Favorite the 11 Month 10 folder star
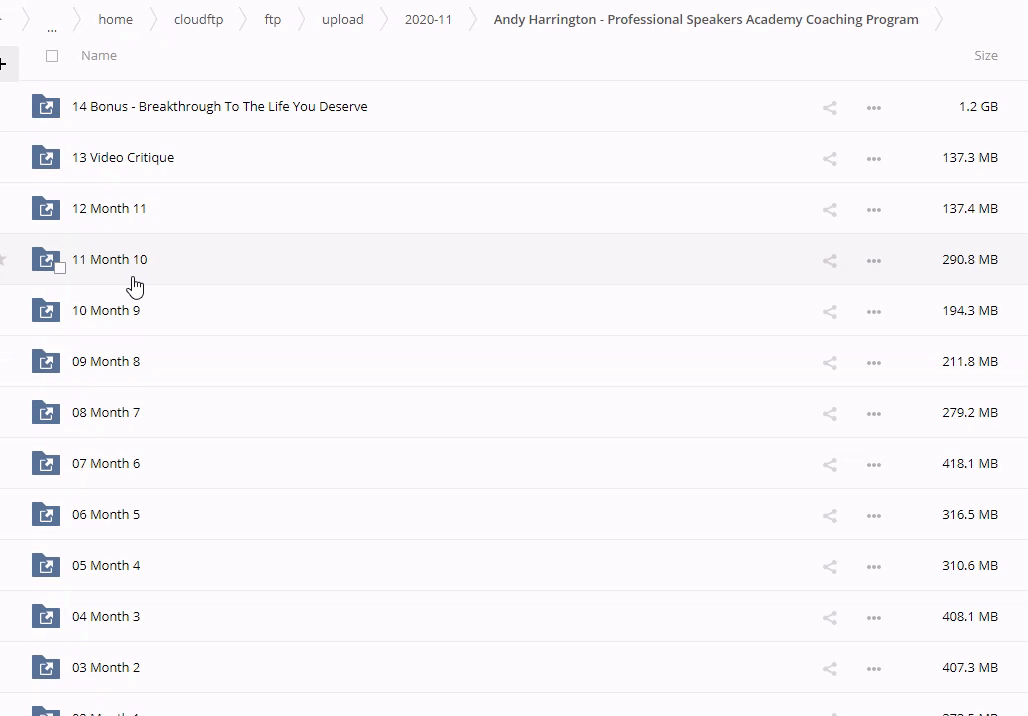Viewport: 1028px width, 716px height. point(3,260)
